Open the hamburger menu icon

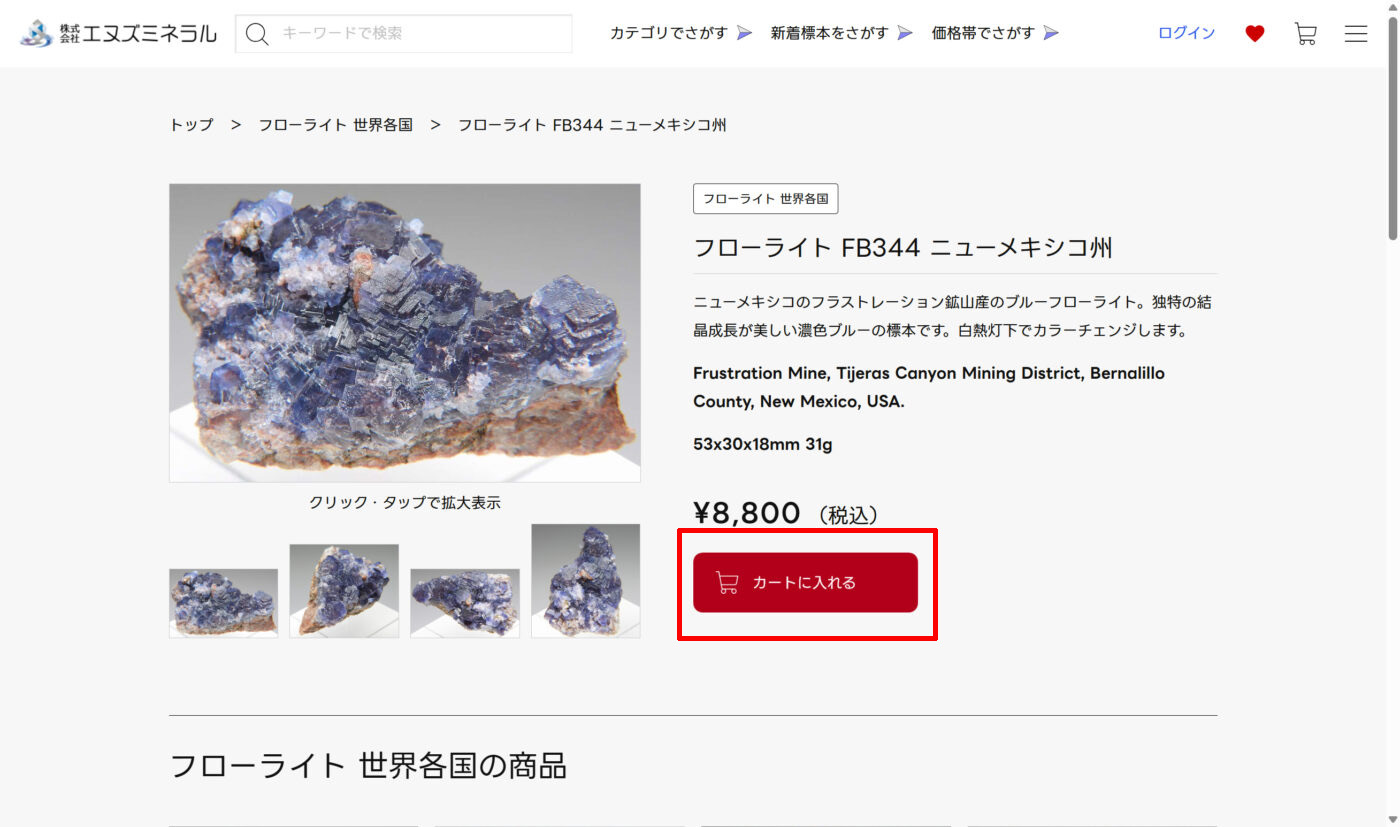click(1356, 34)
